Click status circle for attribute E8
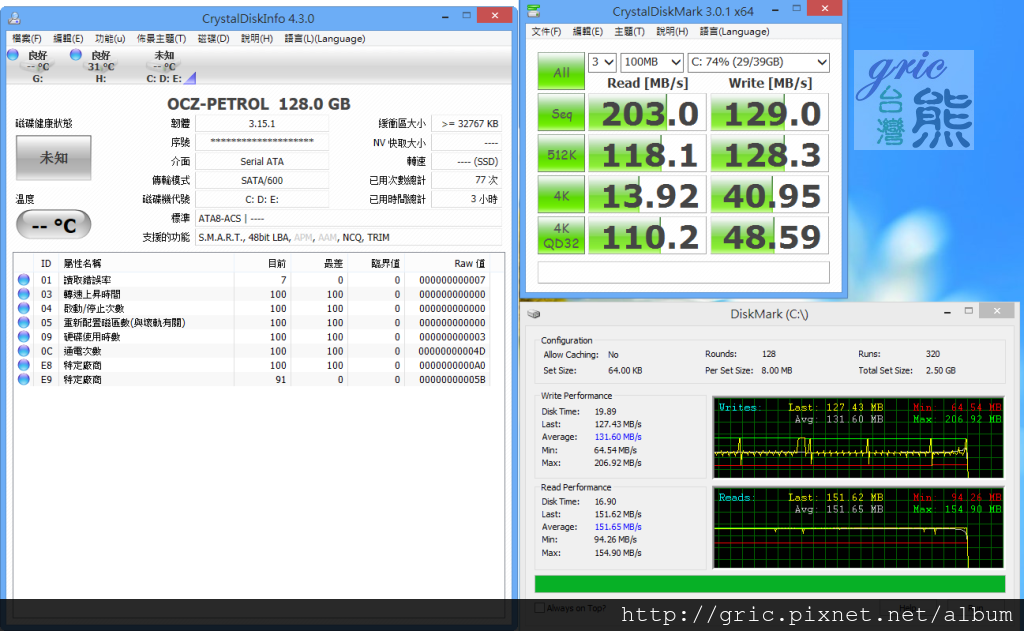The image size is (1024, 631). pos(24,365)
